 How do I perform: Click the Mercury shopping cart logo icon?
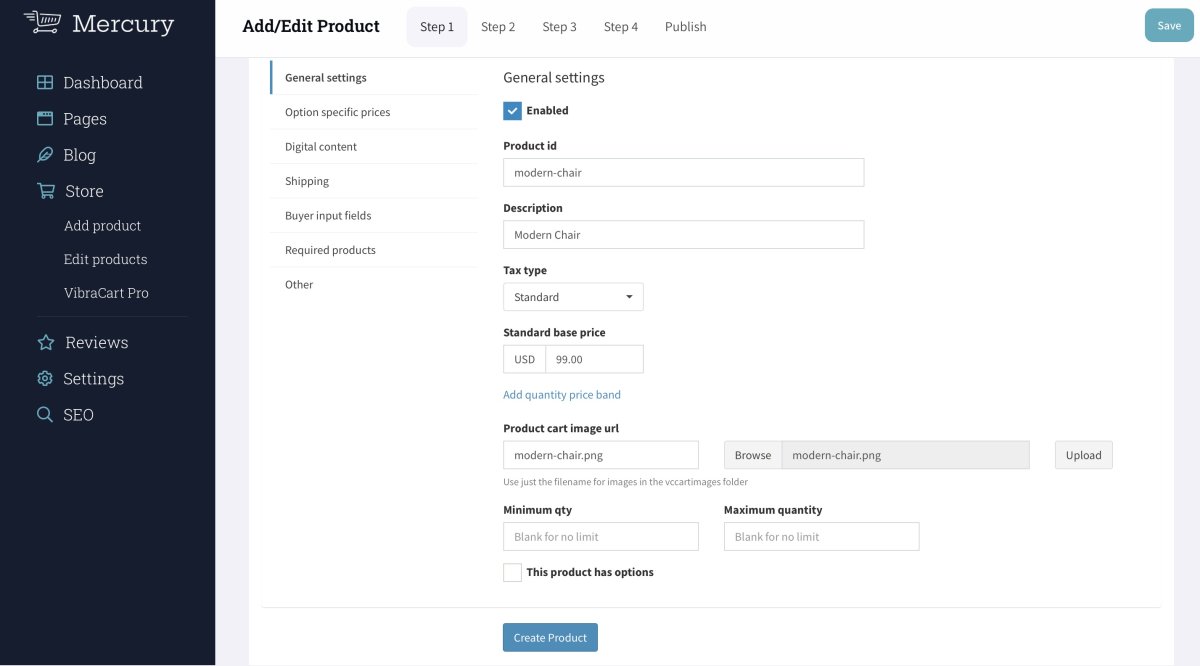(x=42, y=22)
